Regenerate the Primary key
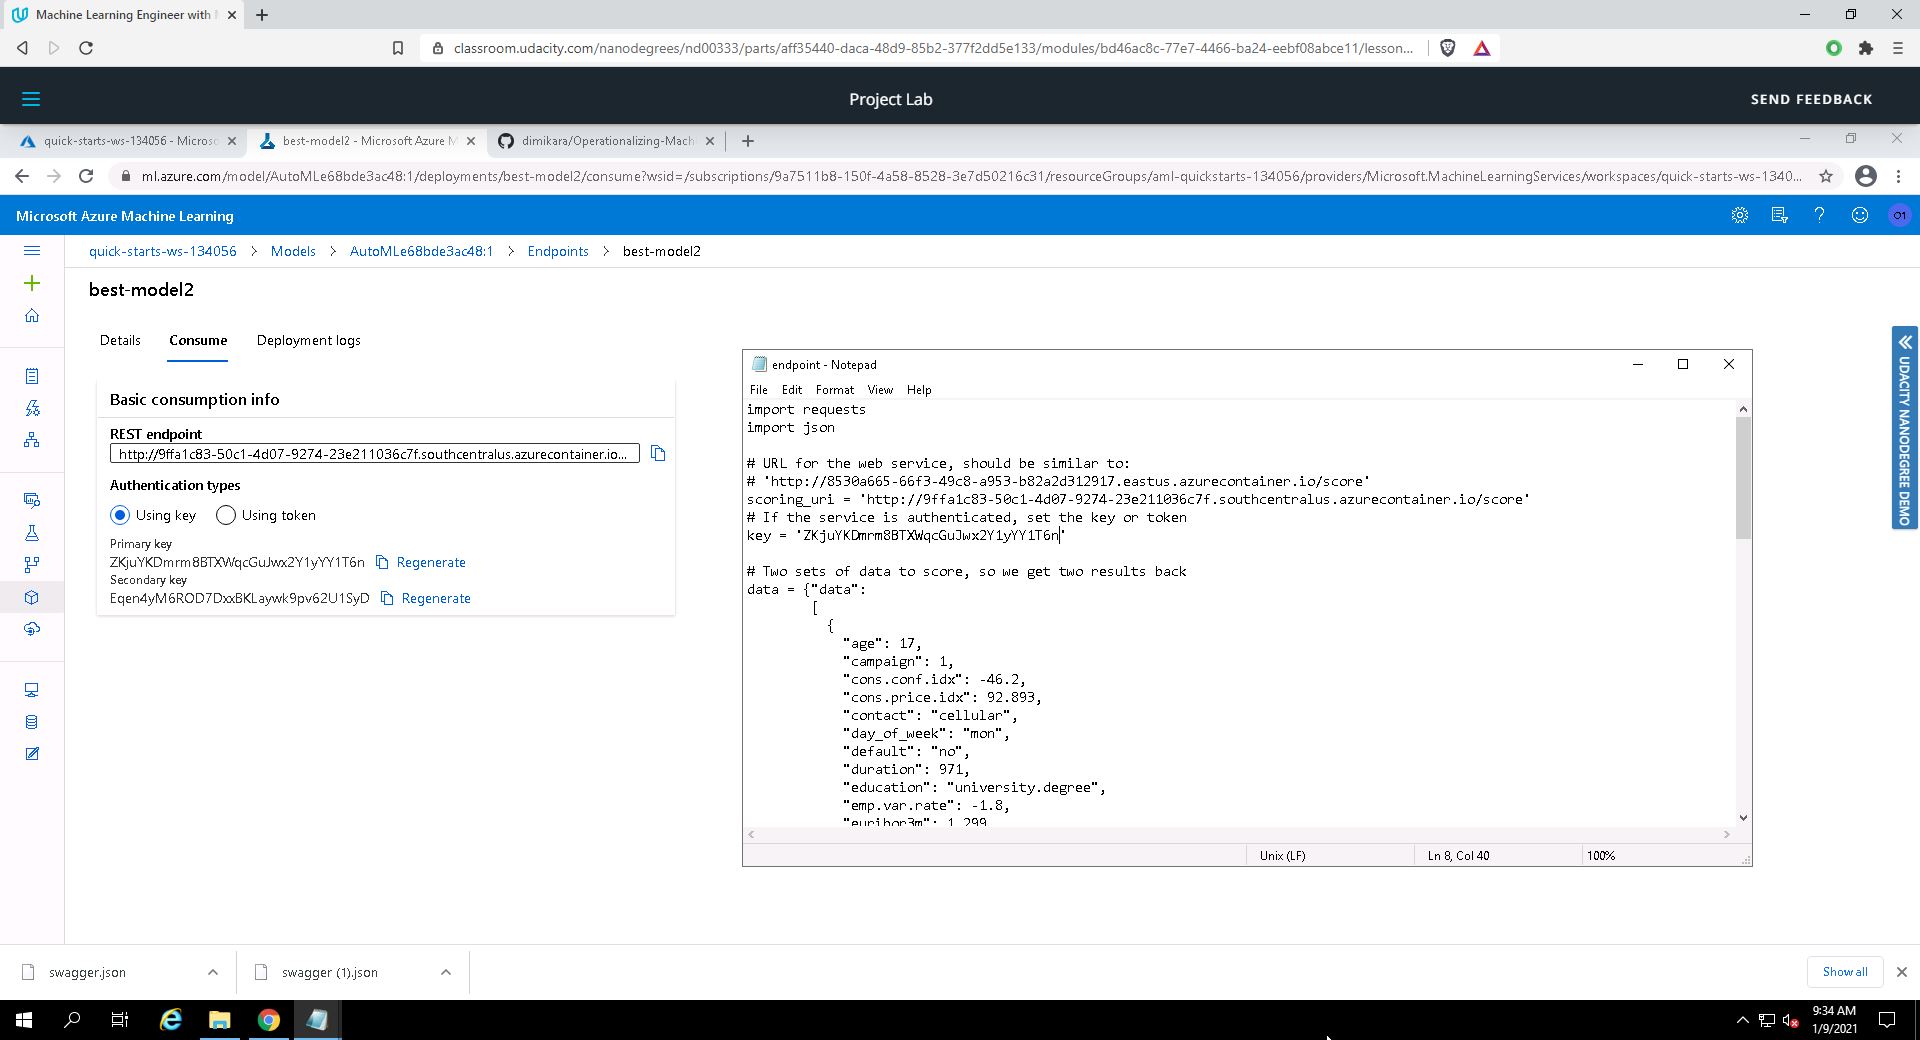This screenshot has width=1920, height=1040. click(x=431, y=562)
